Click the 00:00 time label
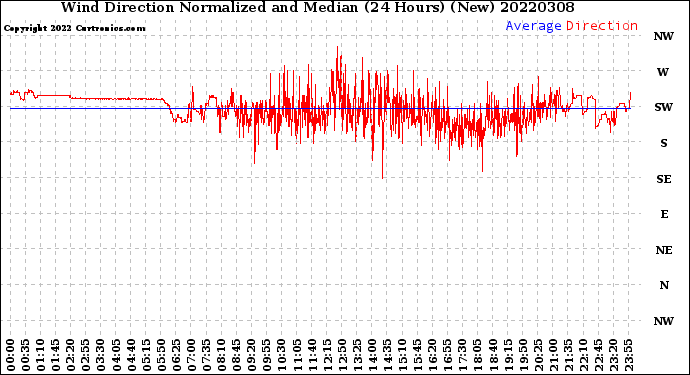 click(x=11, y=355)
